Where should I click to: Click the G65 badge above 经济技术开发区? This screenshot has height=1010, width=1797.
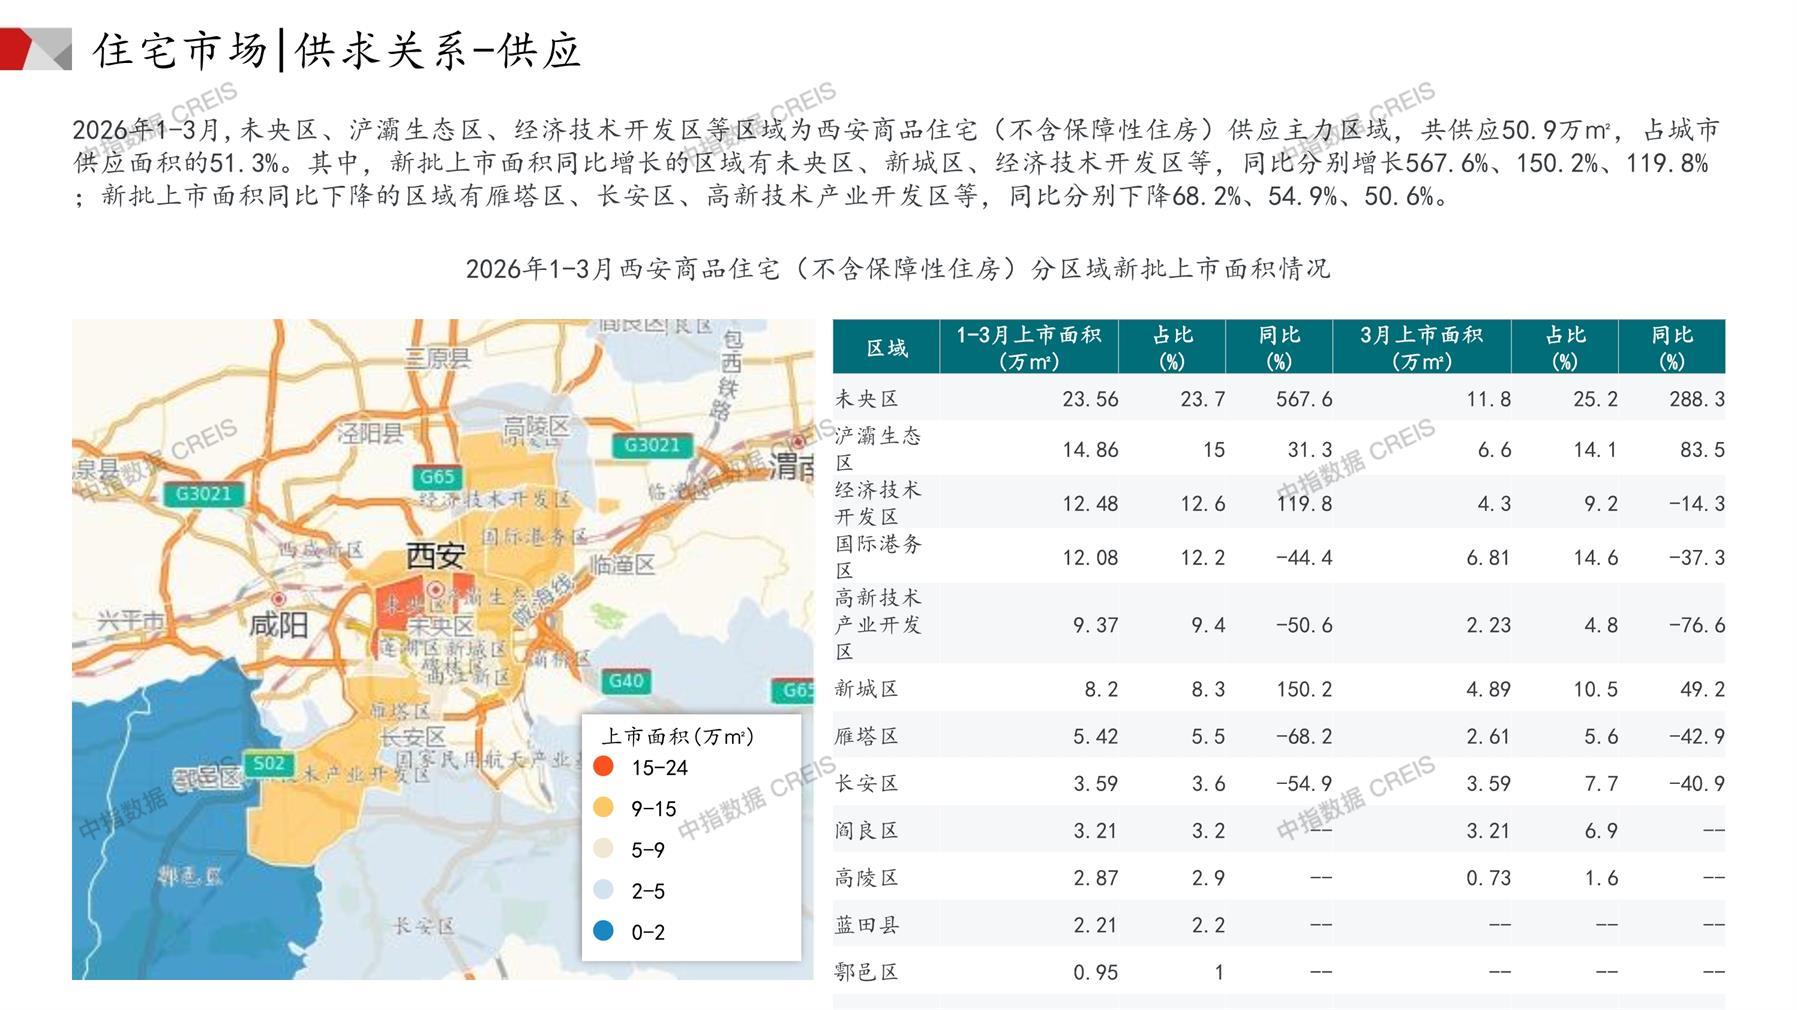pyautogui.click(x=437, y=477)
